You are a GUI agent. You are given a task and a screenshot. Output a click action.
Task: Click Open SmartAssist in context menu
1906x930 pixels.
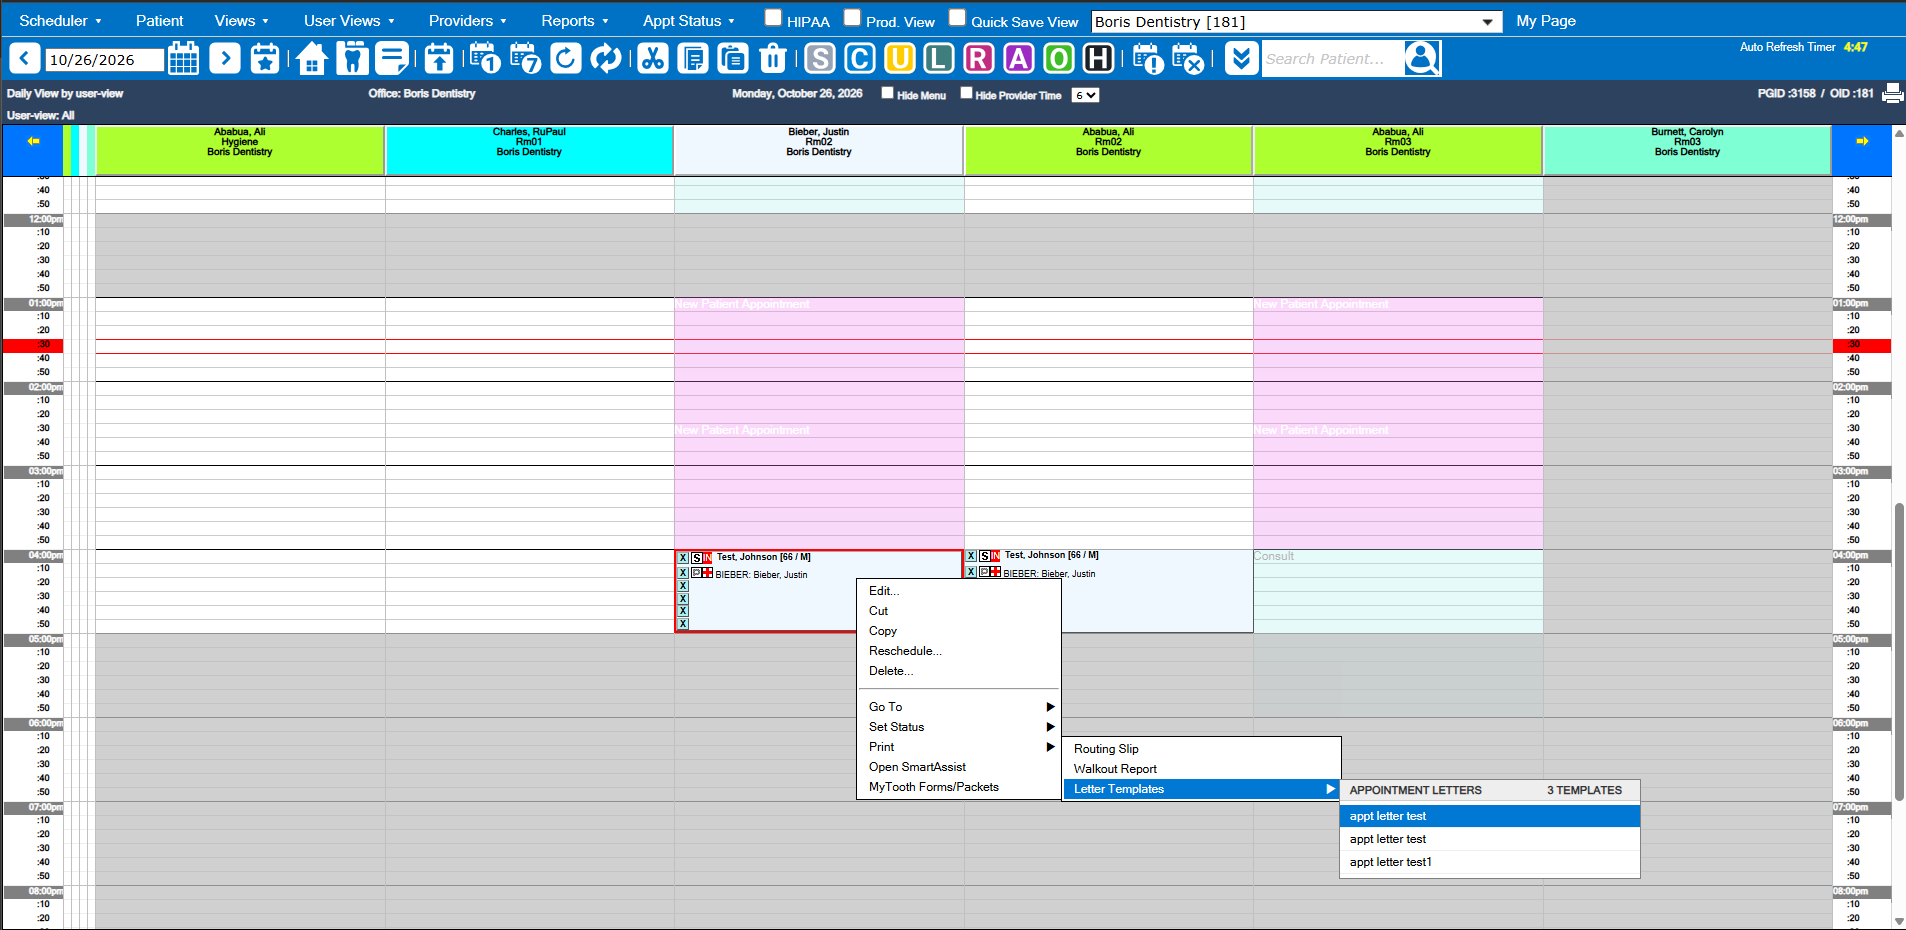coord(960,767)
